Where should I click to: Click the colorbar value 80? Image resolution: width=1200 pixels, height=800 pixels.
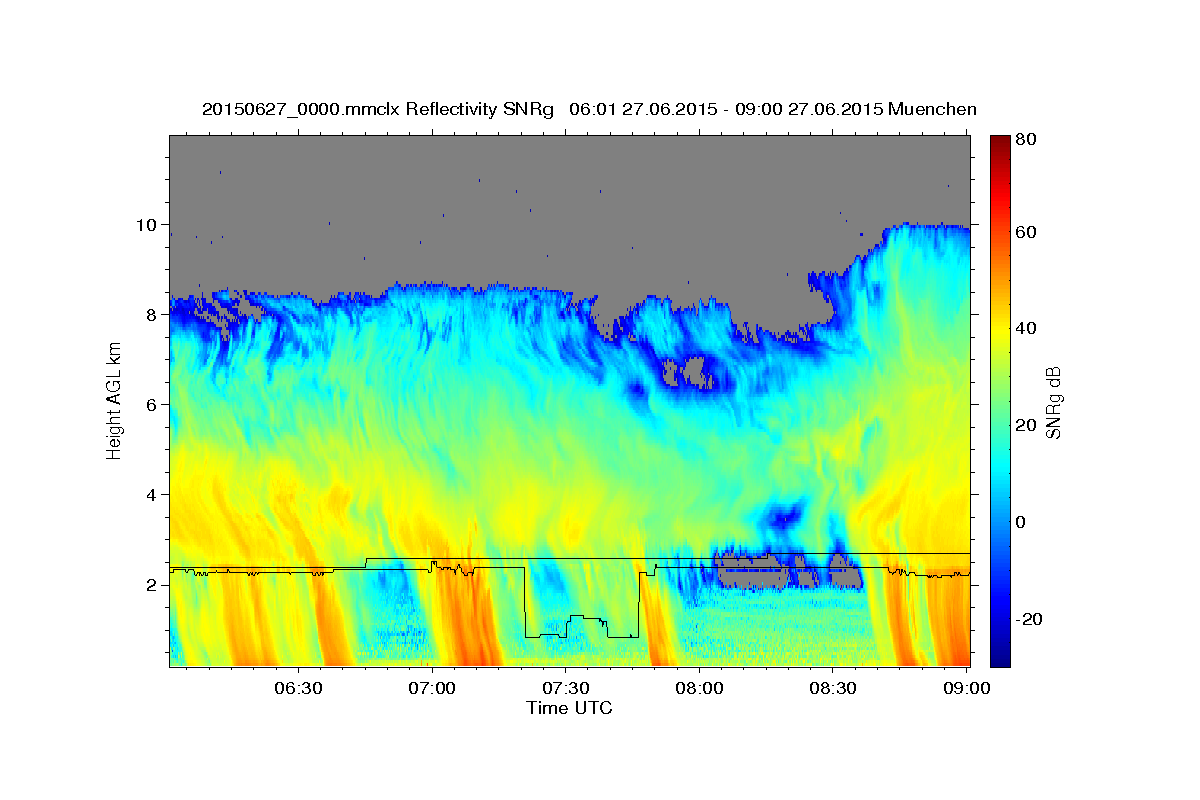(x=1026, y=141)
